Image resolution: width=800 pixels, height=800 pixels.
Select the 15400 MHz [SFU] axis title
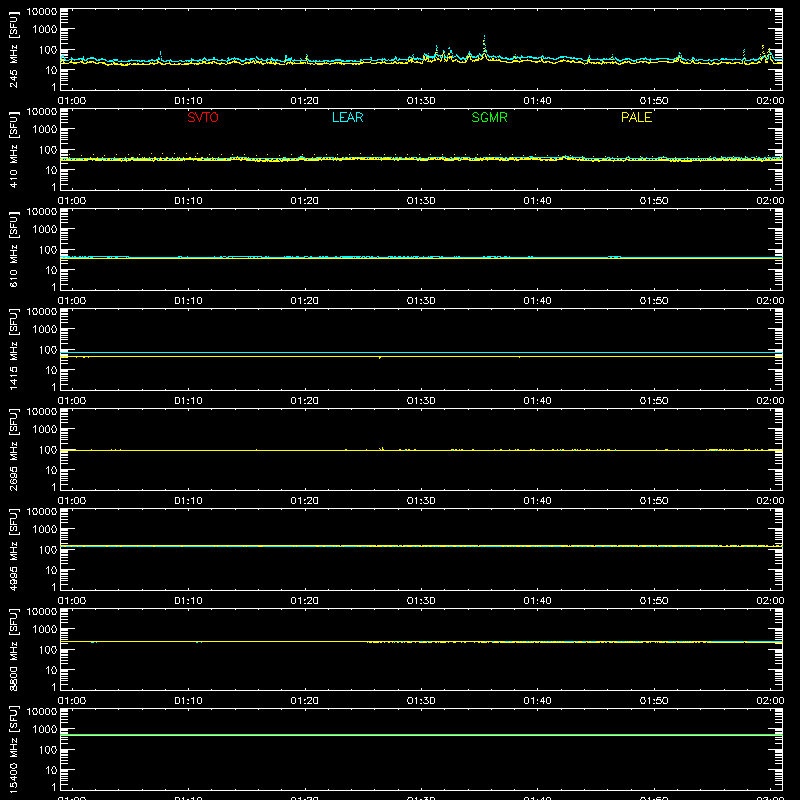click(x=13, y=750)
